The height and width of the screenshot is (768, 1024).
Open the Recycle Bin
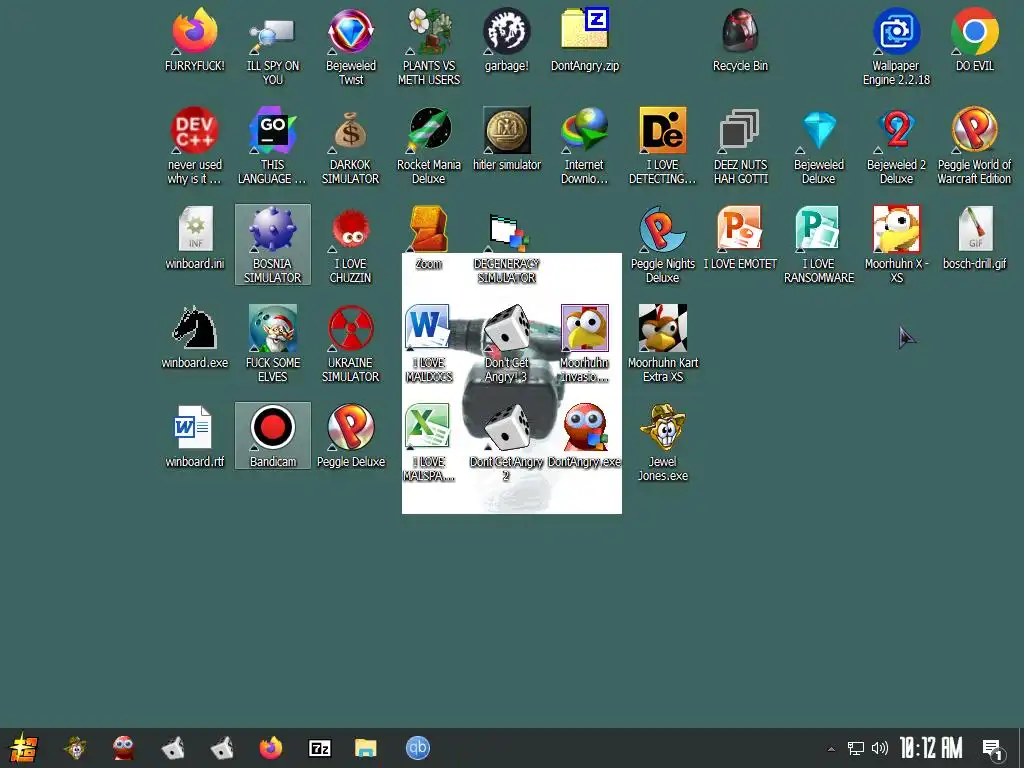[741, 39]
